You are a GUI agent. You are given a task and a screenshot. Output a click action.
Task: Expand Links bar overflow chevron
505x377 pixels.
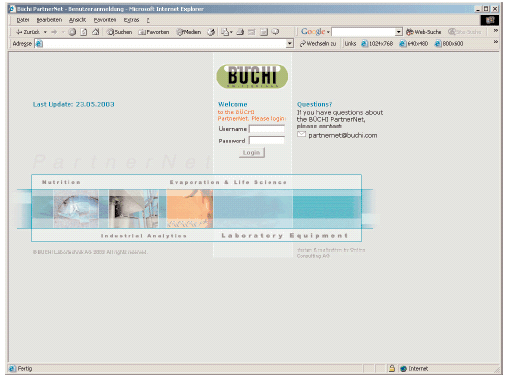click(x=496, y=42)
